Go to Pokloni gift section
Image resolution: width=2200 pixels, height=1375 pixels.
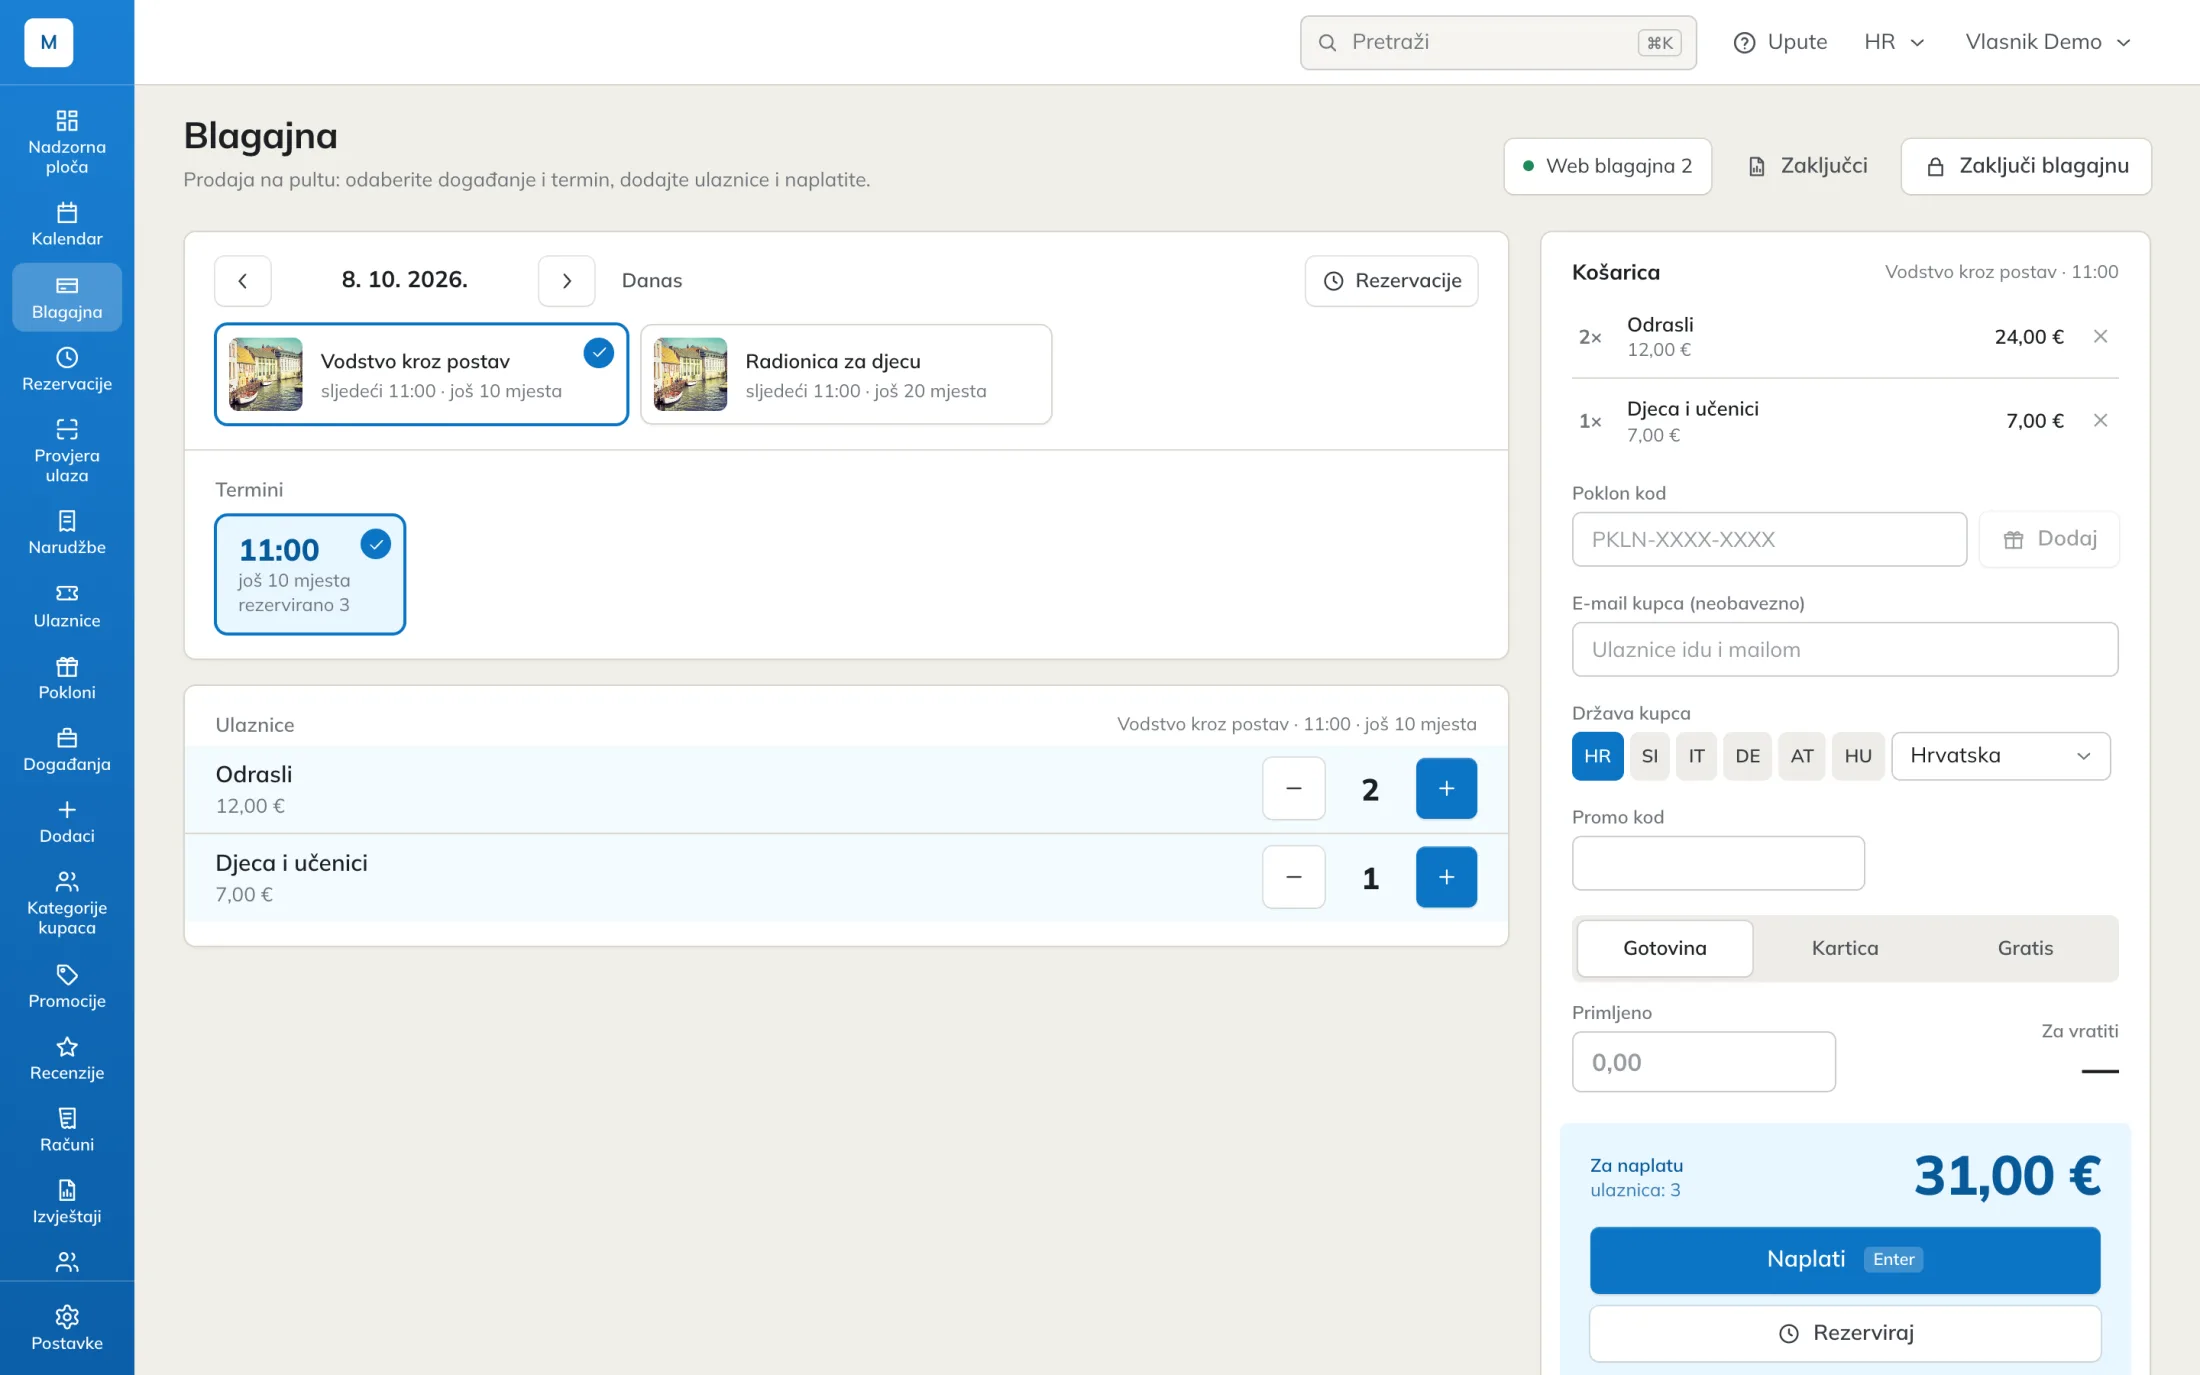67,679
